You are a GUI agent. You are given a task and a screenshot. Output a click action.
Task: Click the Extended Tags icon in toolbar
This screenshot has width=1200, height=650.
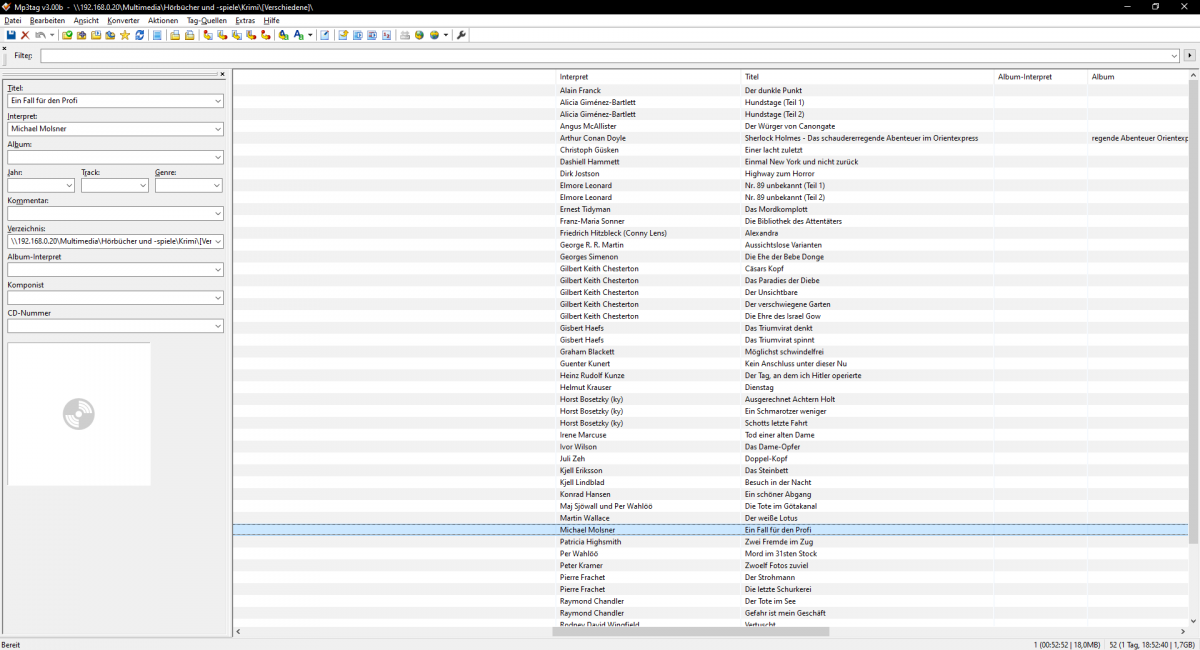[325, 36]
